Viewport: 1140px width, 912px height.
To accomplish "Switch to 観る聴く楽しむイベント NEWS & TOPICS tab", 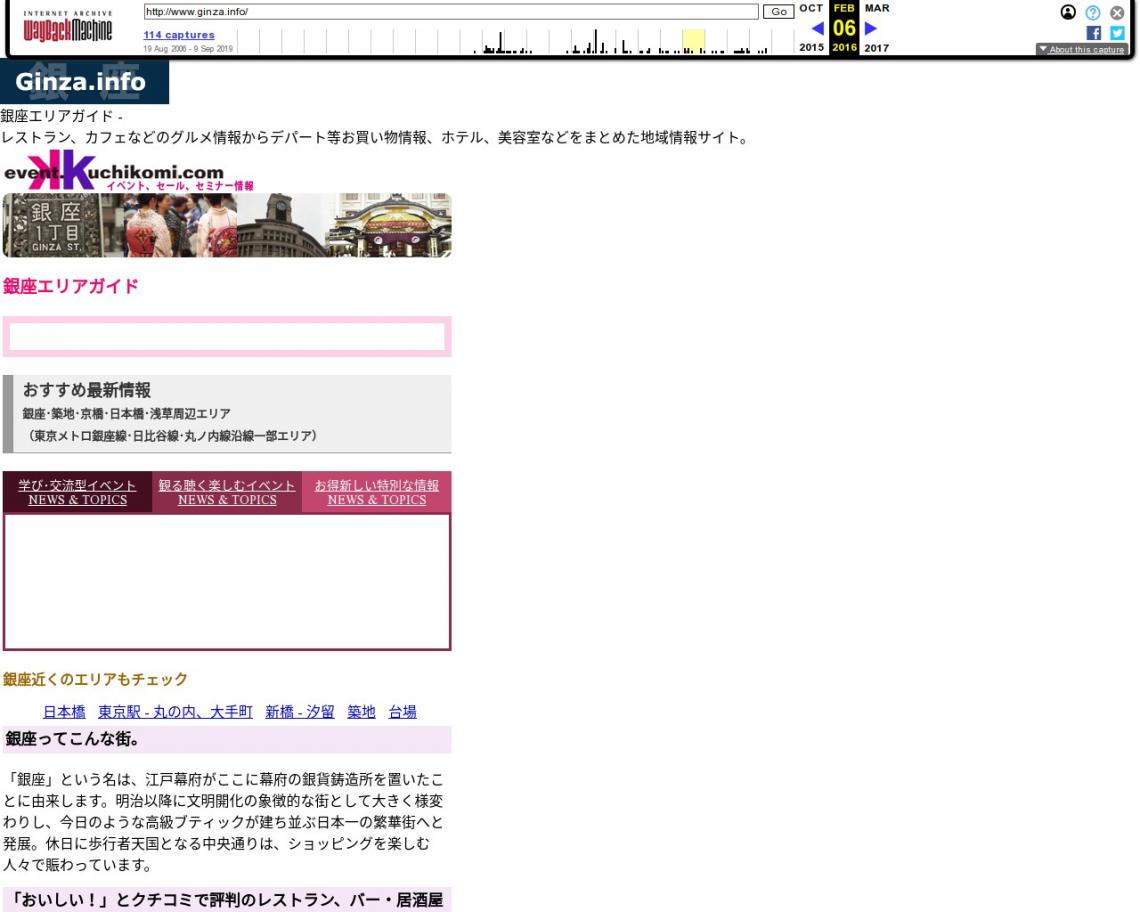I will [227, 492].
